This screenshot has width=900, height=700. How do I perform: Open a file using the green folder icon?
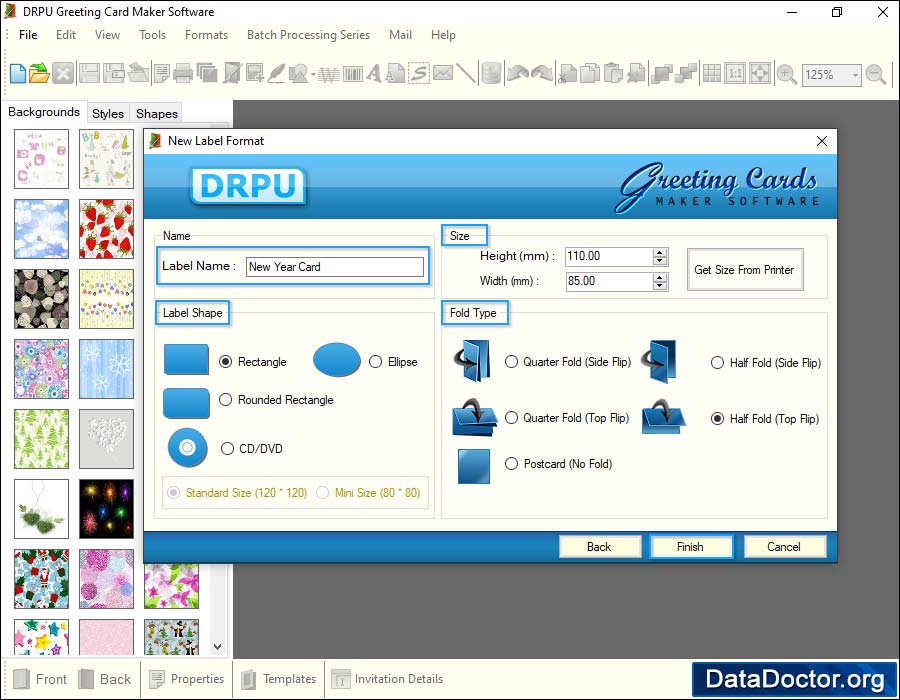(x=39, y=74)
